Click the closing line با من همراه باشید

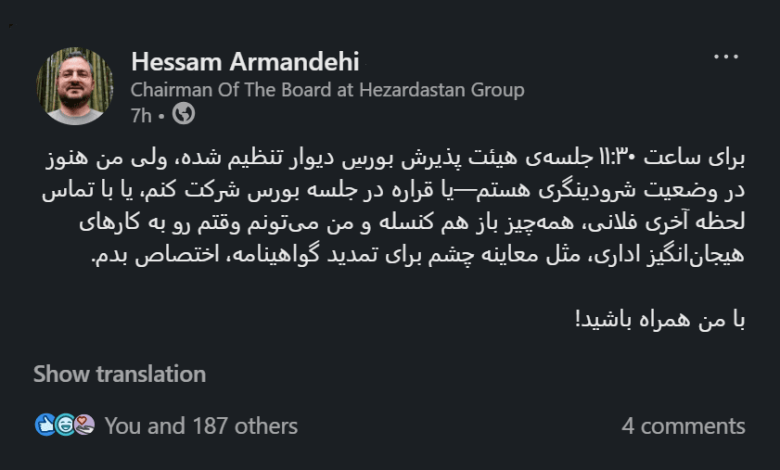pos(661,320)
